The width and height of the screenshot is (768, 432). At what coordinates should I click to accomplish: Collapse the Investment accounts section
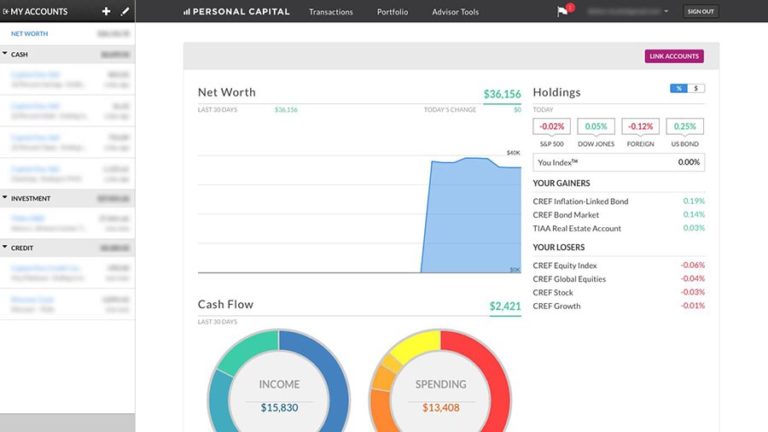(x=5, y=197)
